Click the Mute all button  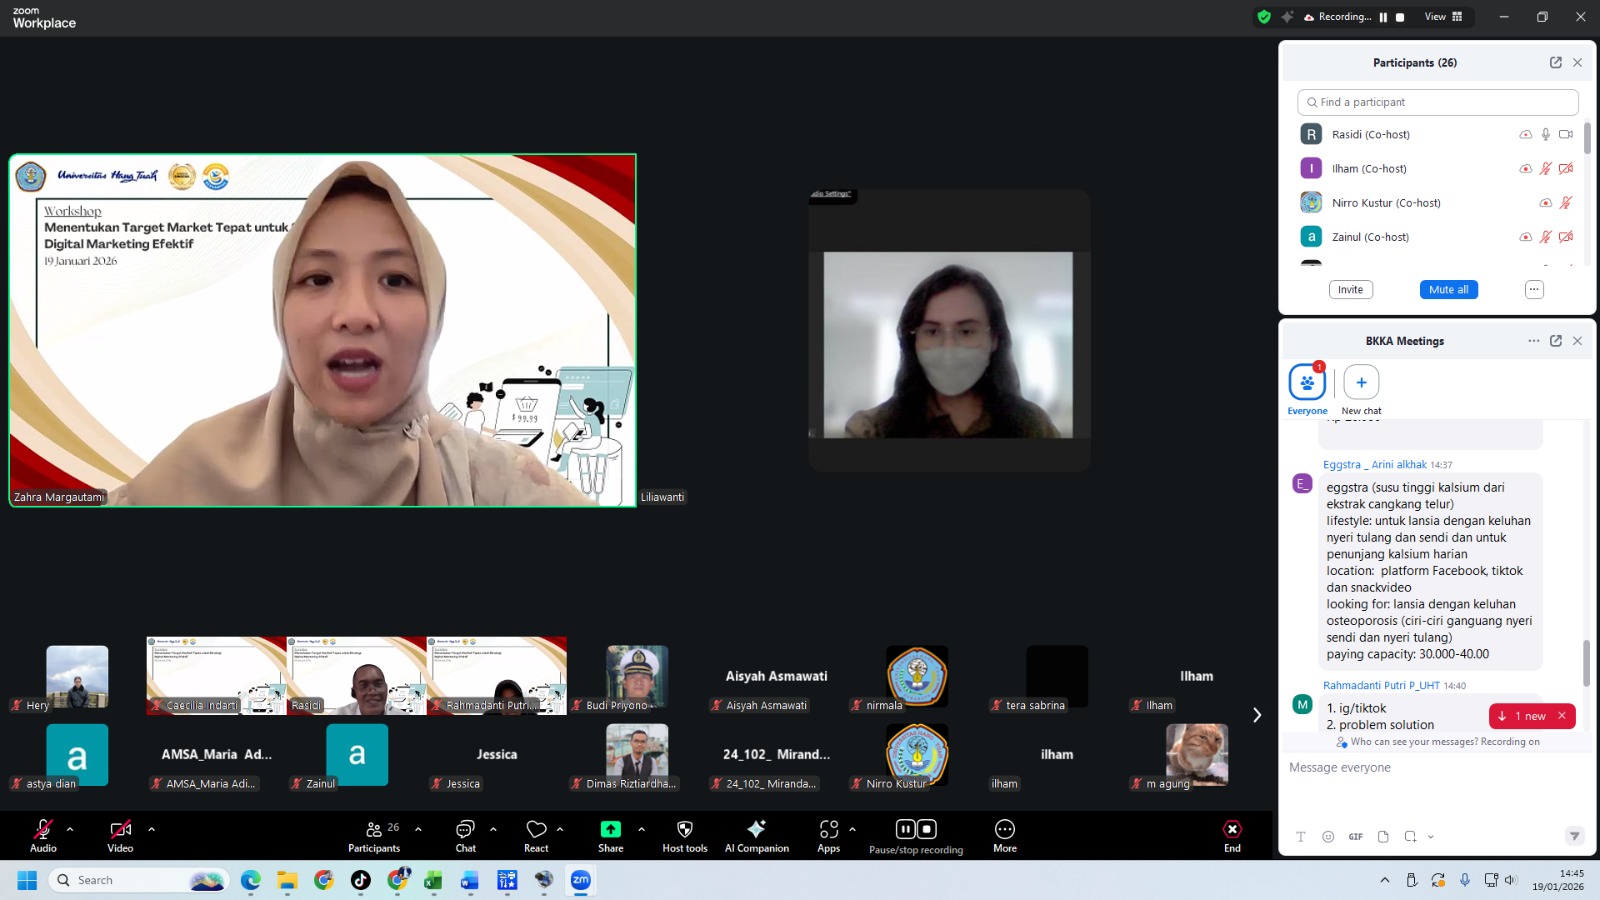(1448, 290)
